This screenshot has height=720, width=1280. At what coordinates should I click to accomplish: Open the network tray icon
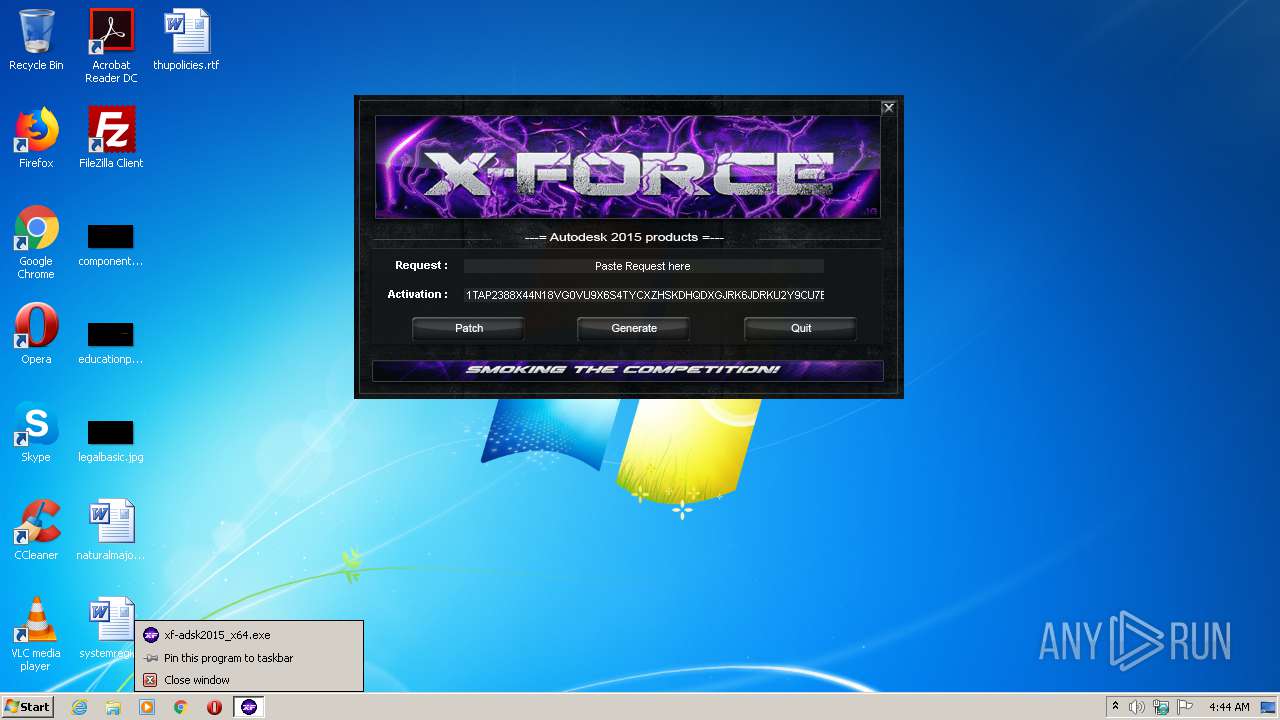[x=1161, y=707]
